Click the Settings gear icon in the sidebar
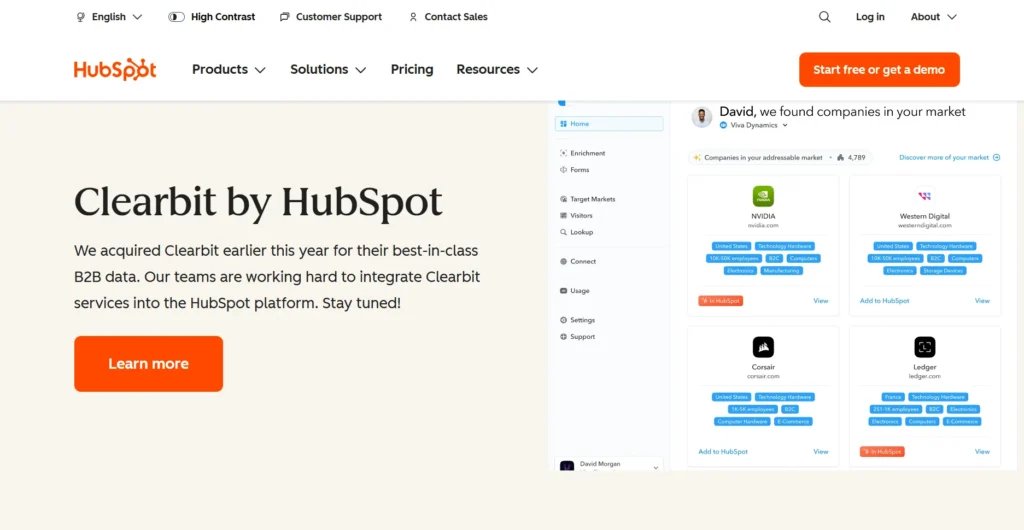The height and width of the screenshot is (530, 1024). pyautogui.click(x=564, y=320)
